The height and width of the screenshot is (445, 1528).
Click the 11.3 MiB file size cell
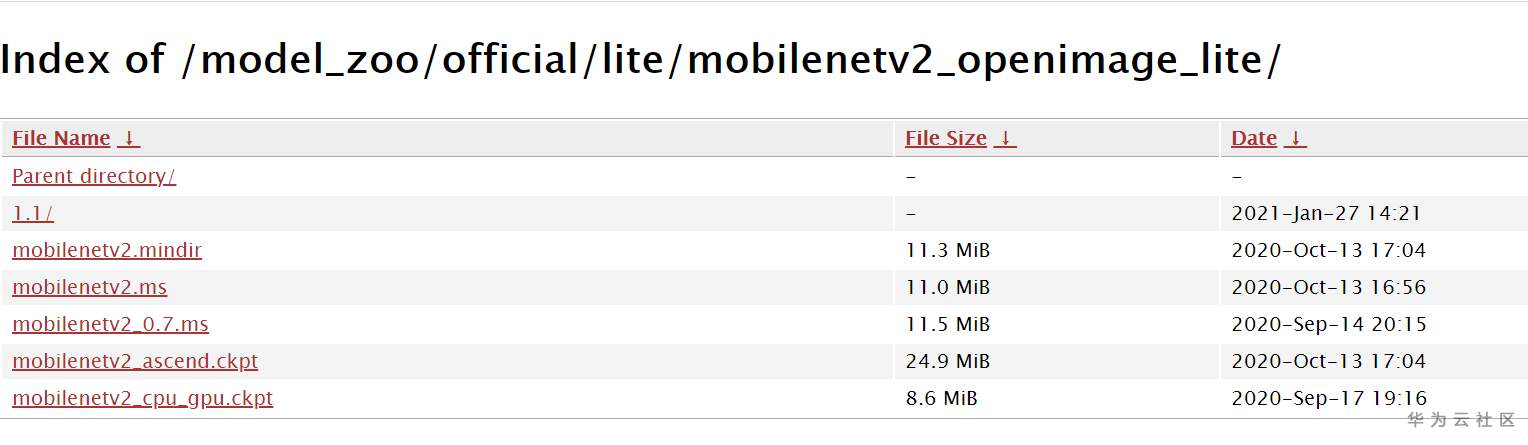coord(947,250)
